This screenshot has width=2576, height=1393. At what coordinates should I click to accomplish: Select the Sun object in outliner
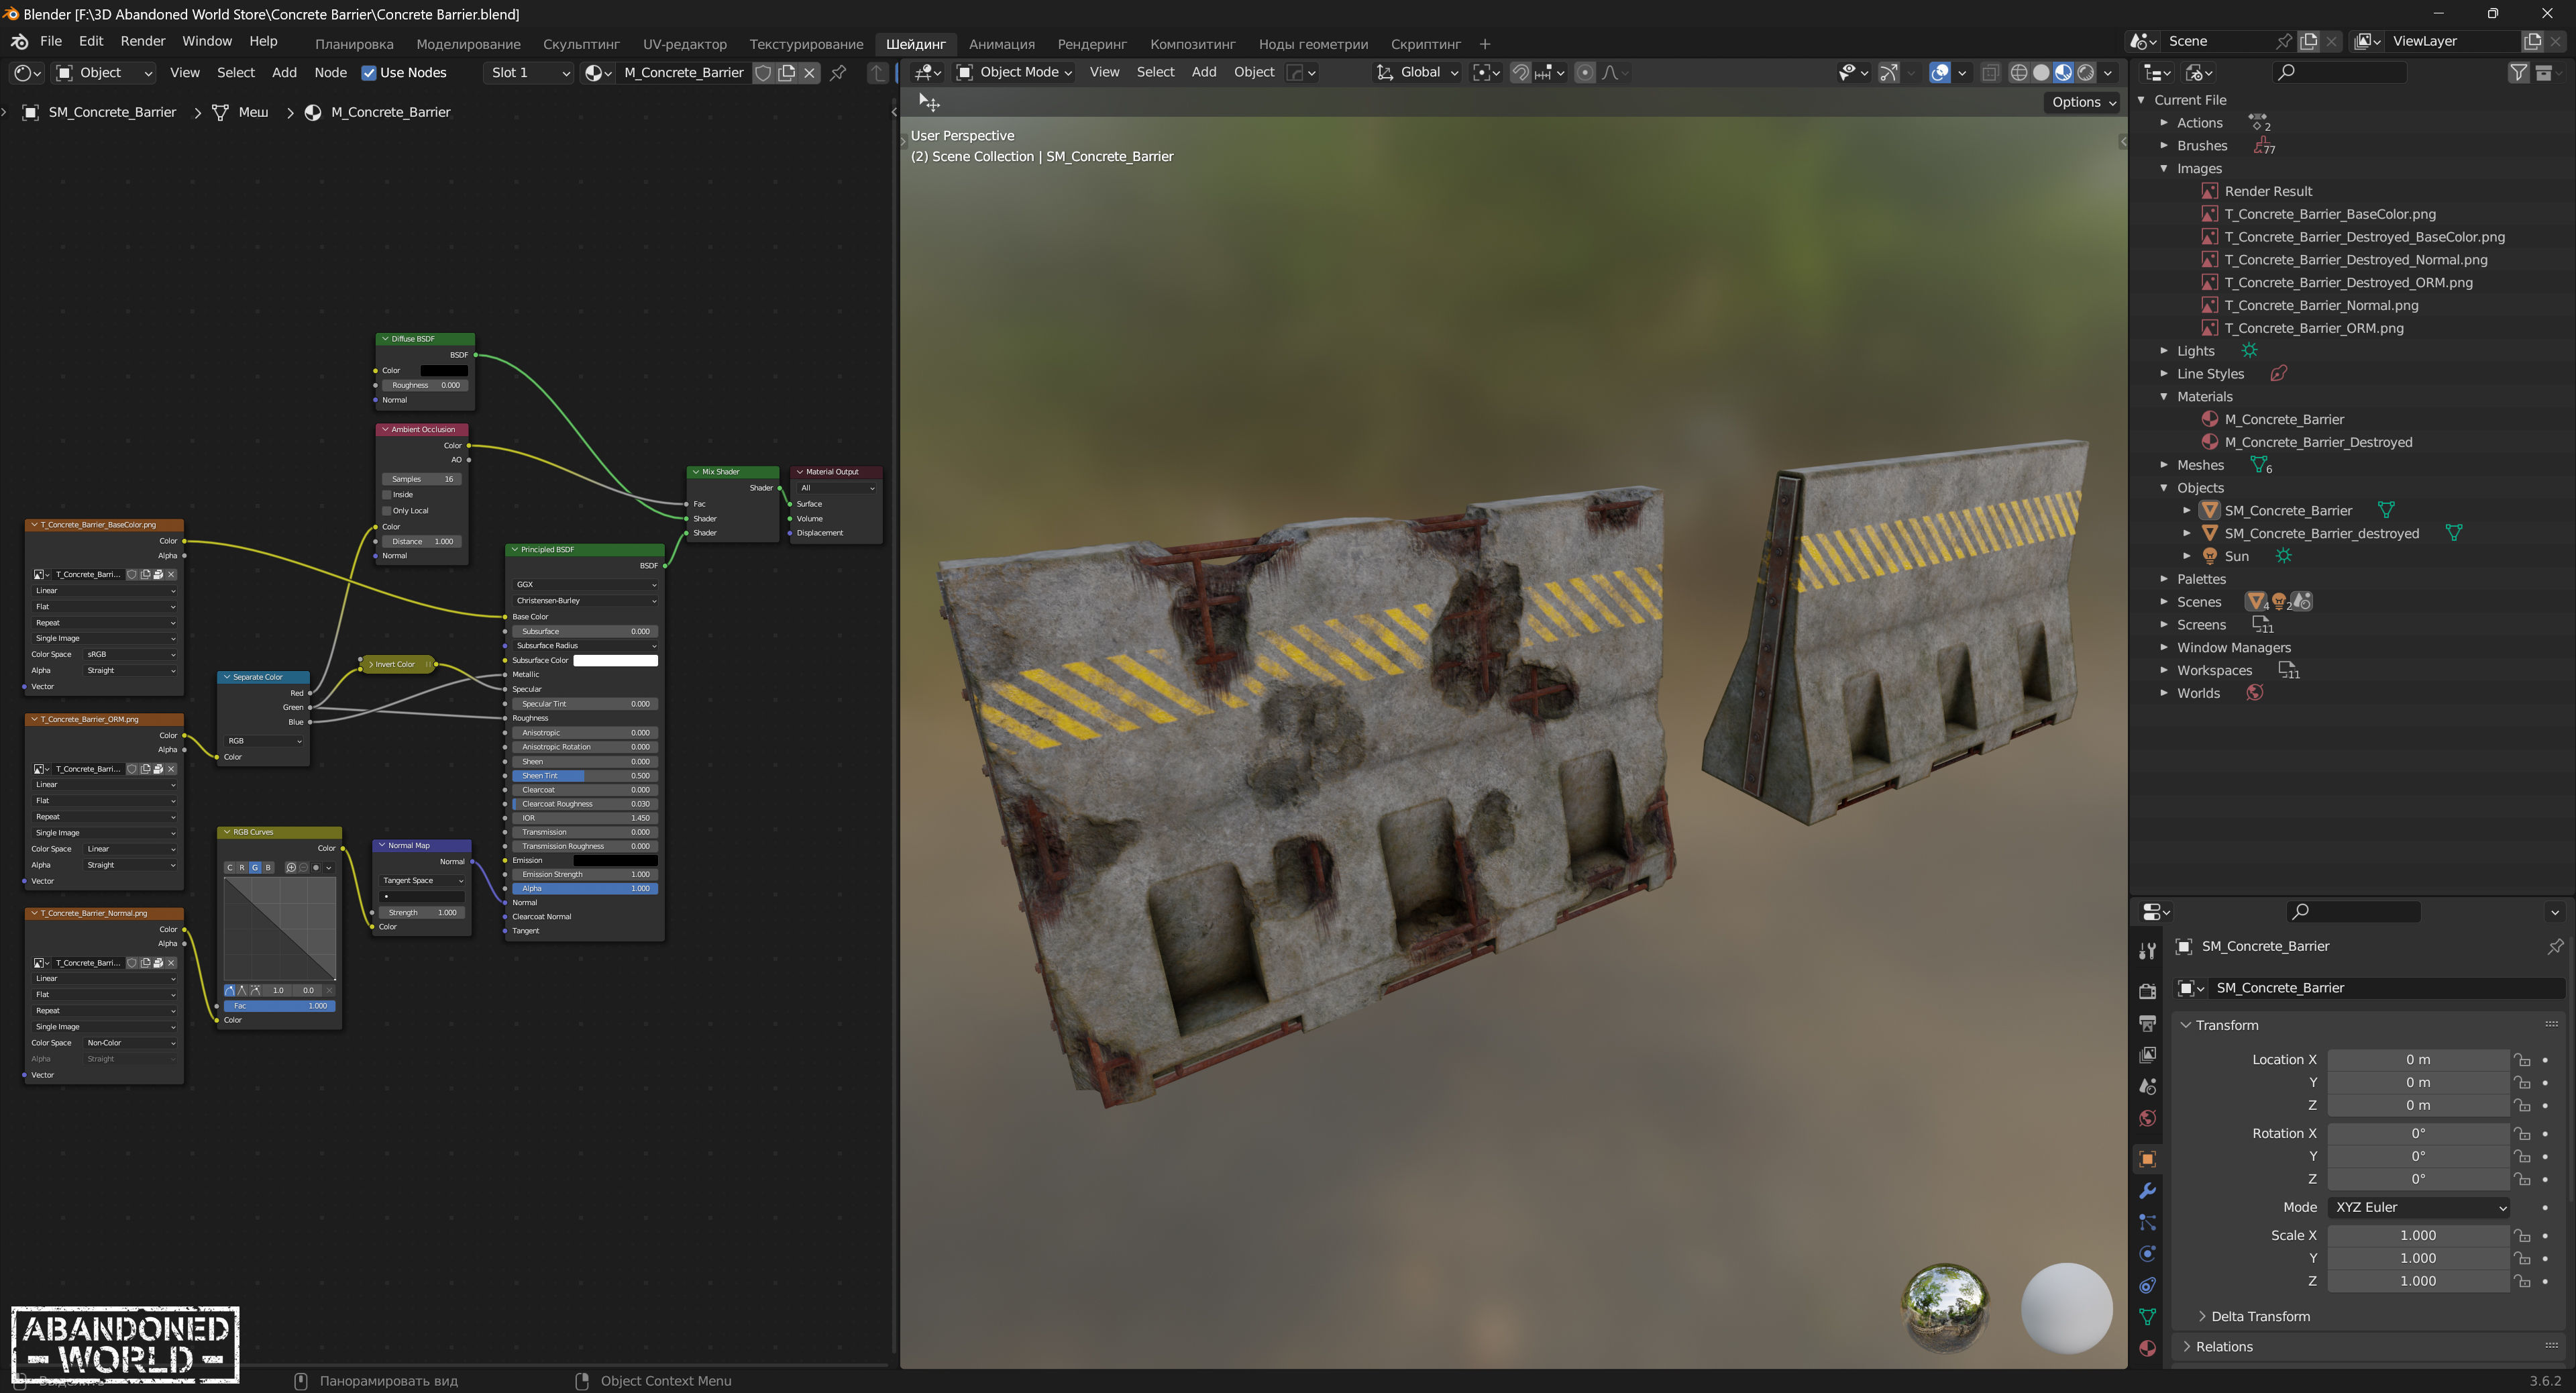click(2237, 557)
